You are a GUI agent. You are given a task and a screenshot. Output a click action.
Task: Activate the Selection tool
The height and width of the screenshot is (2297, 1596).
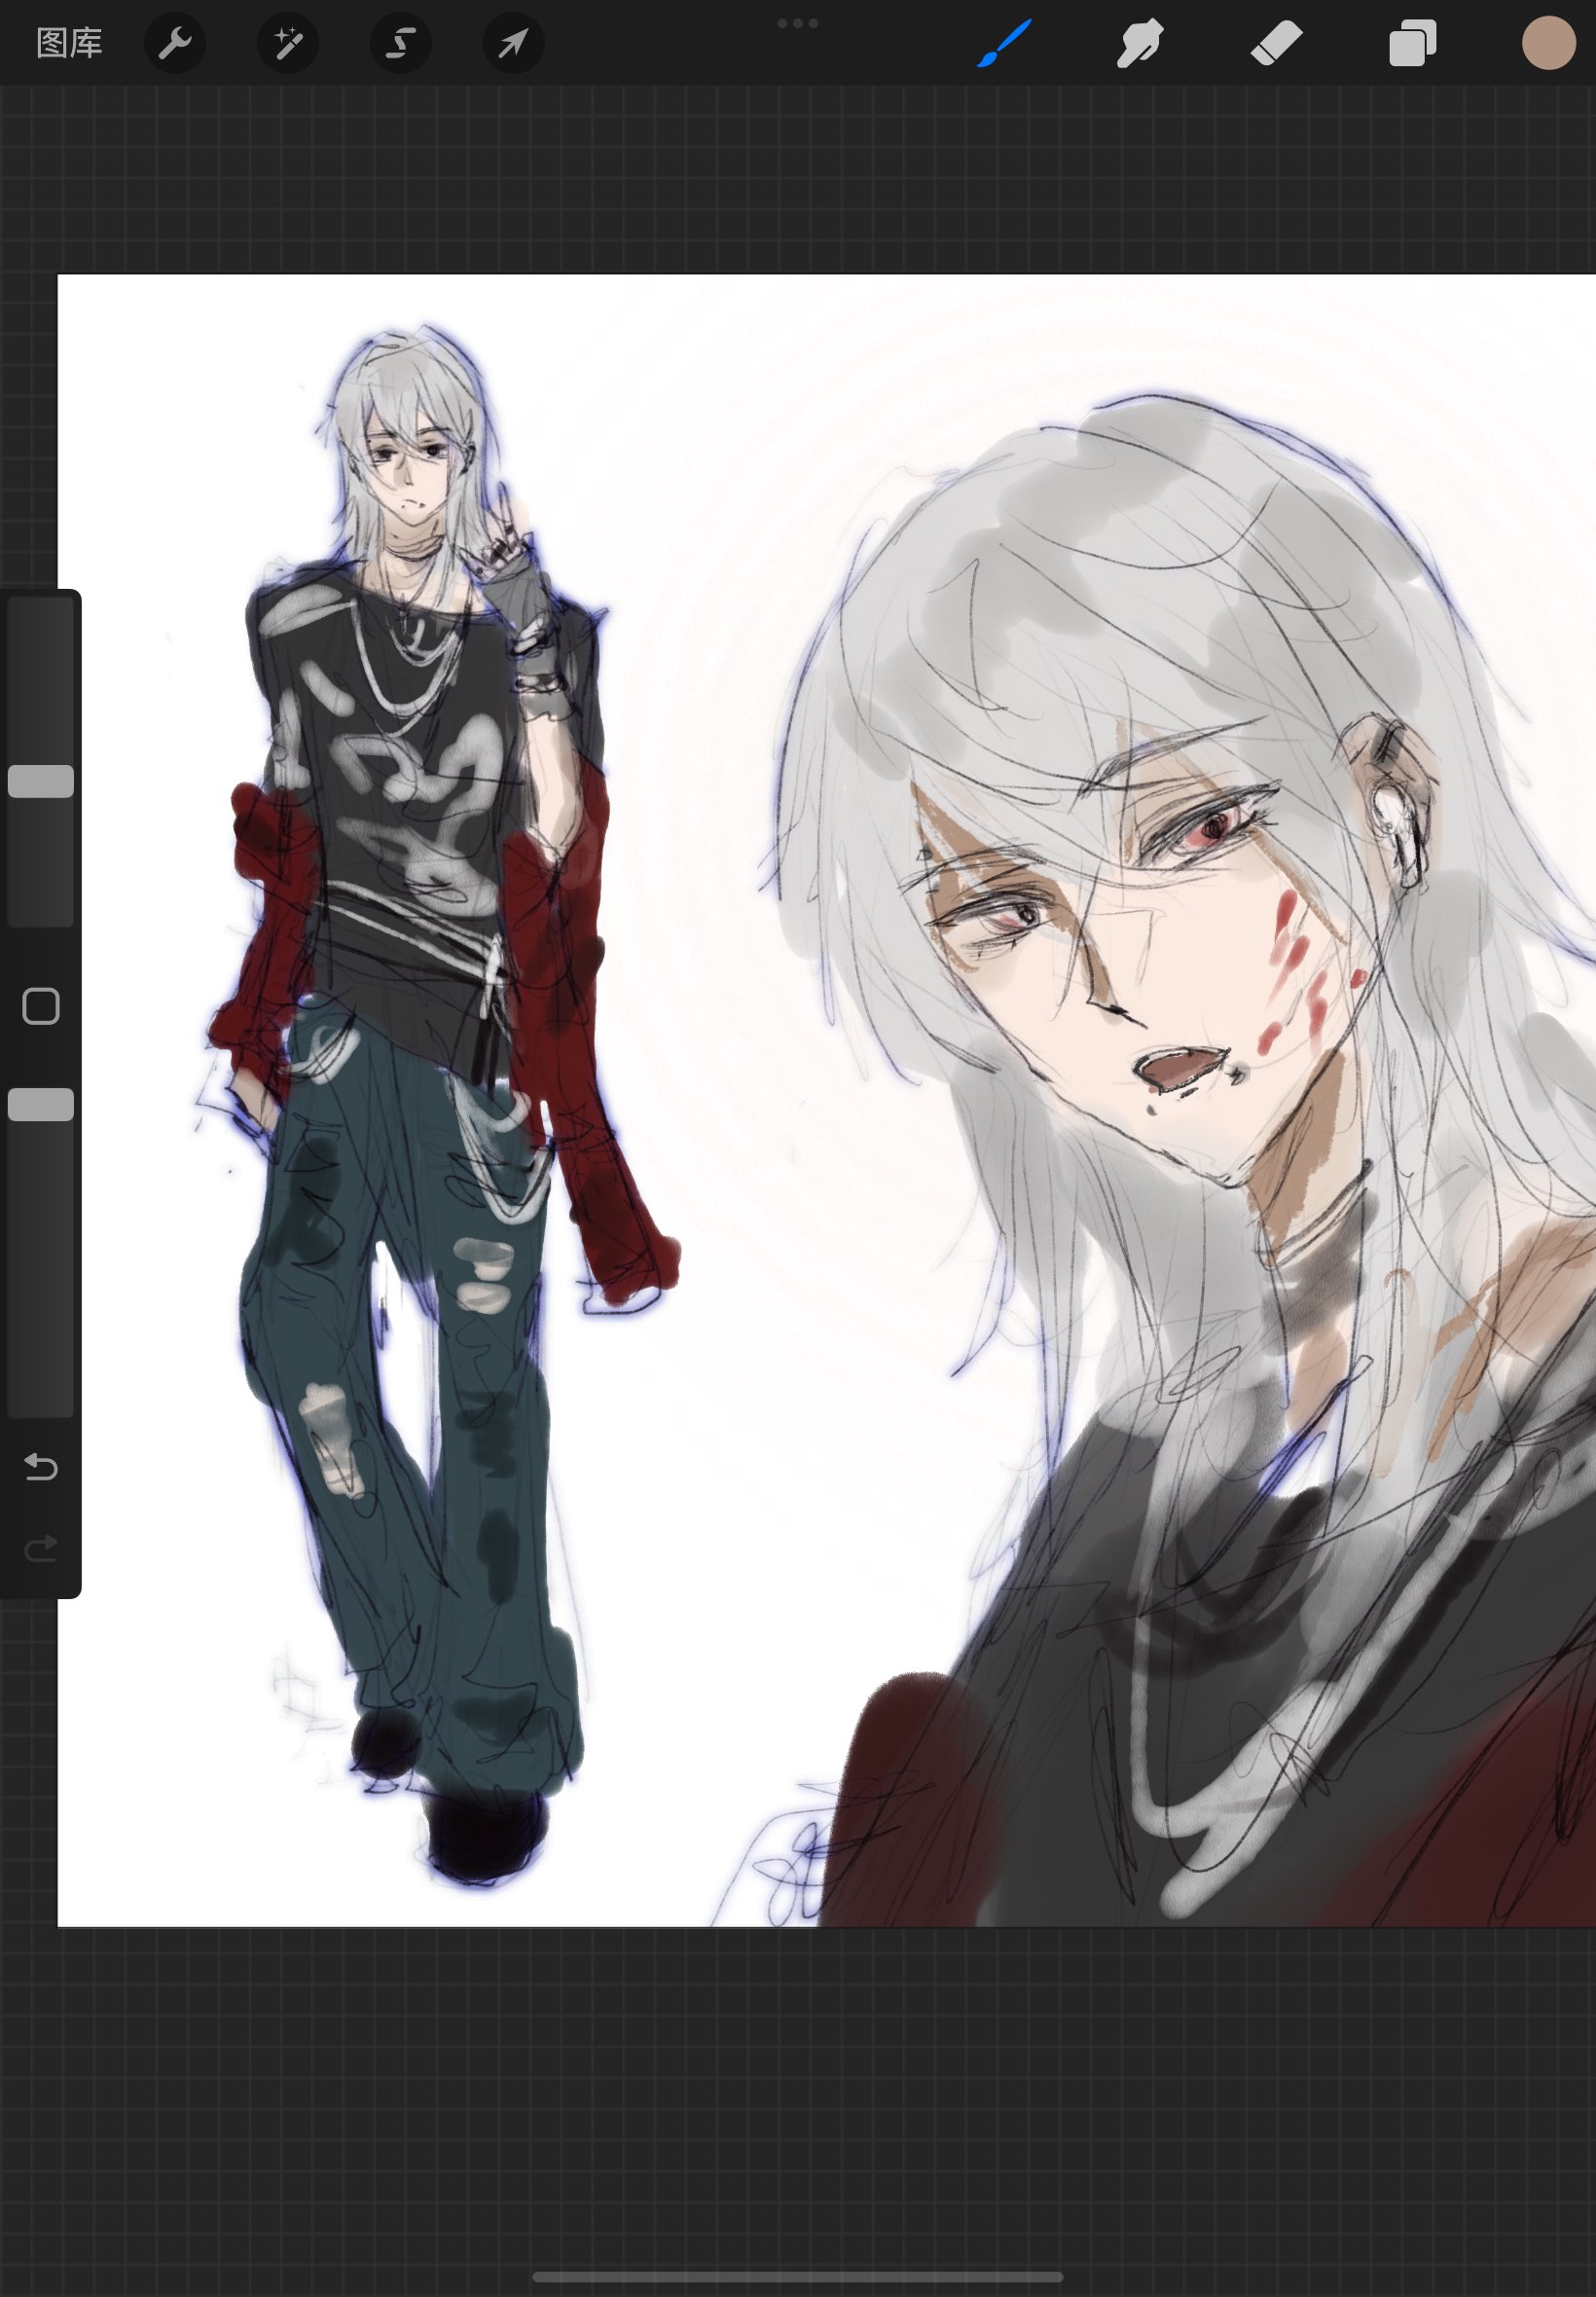click(401, 43)
